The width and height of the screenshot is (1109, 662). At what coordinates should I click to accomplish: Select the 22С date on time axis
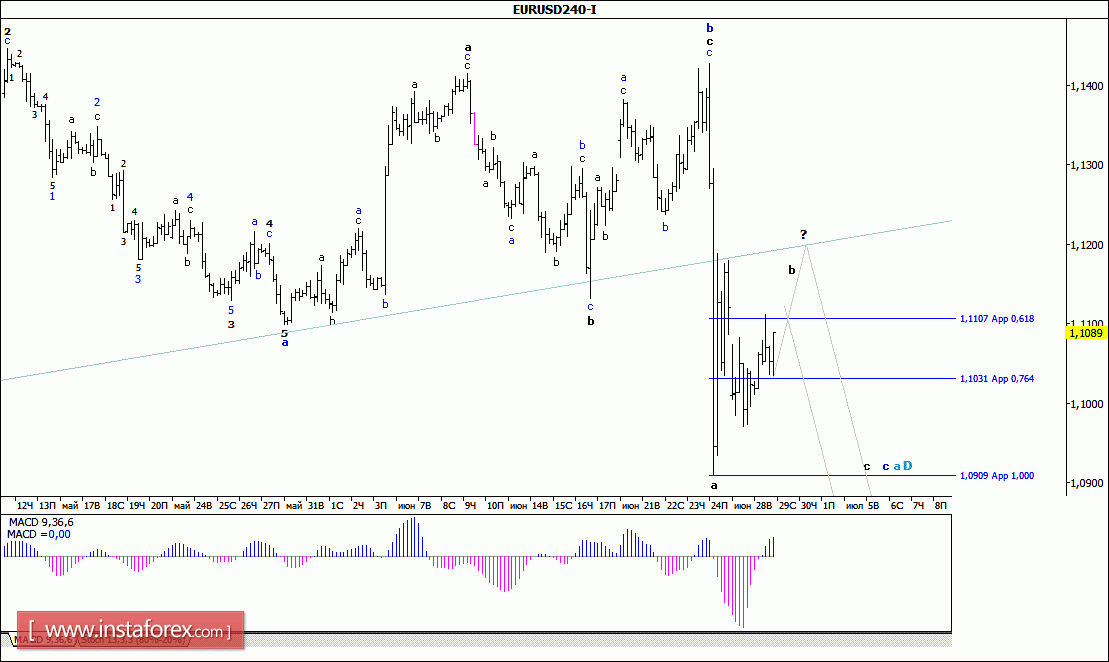[675, 505]
